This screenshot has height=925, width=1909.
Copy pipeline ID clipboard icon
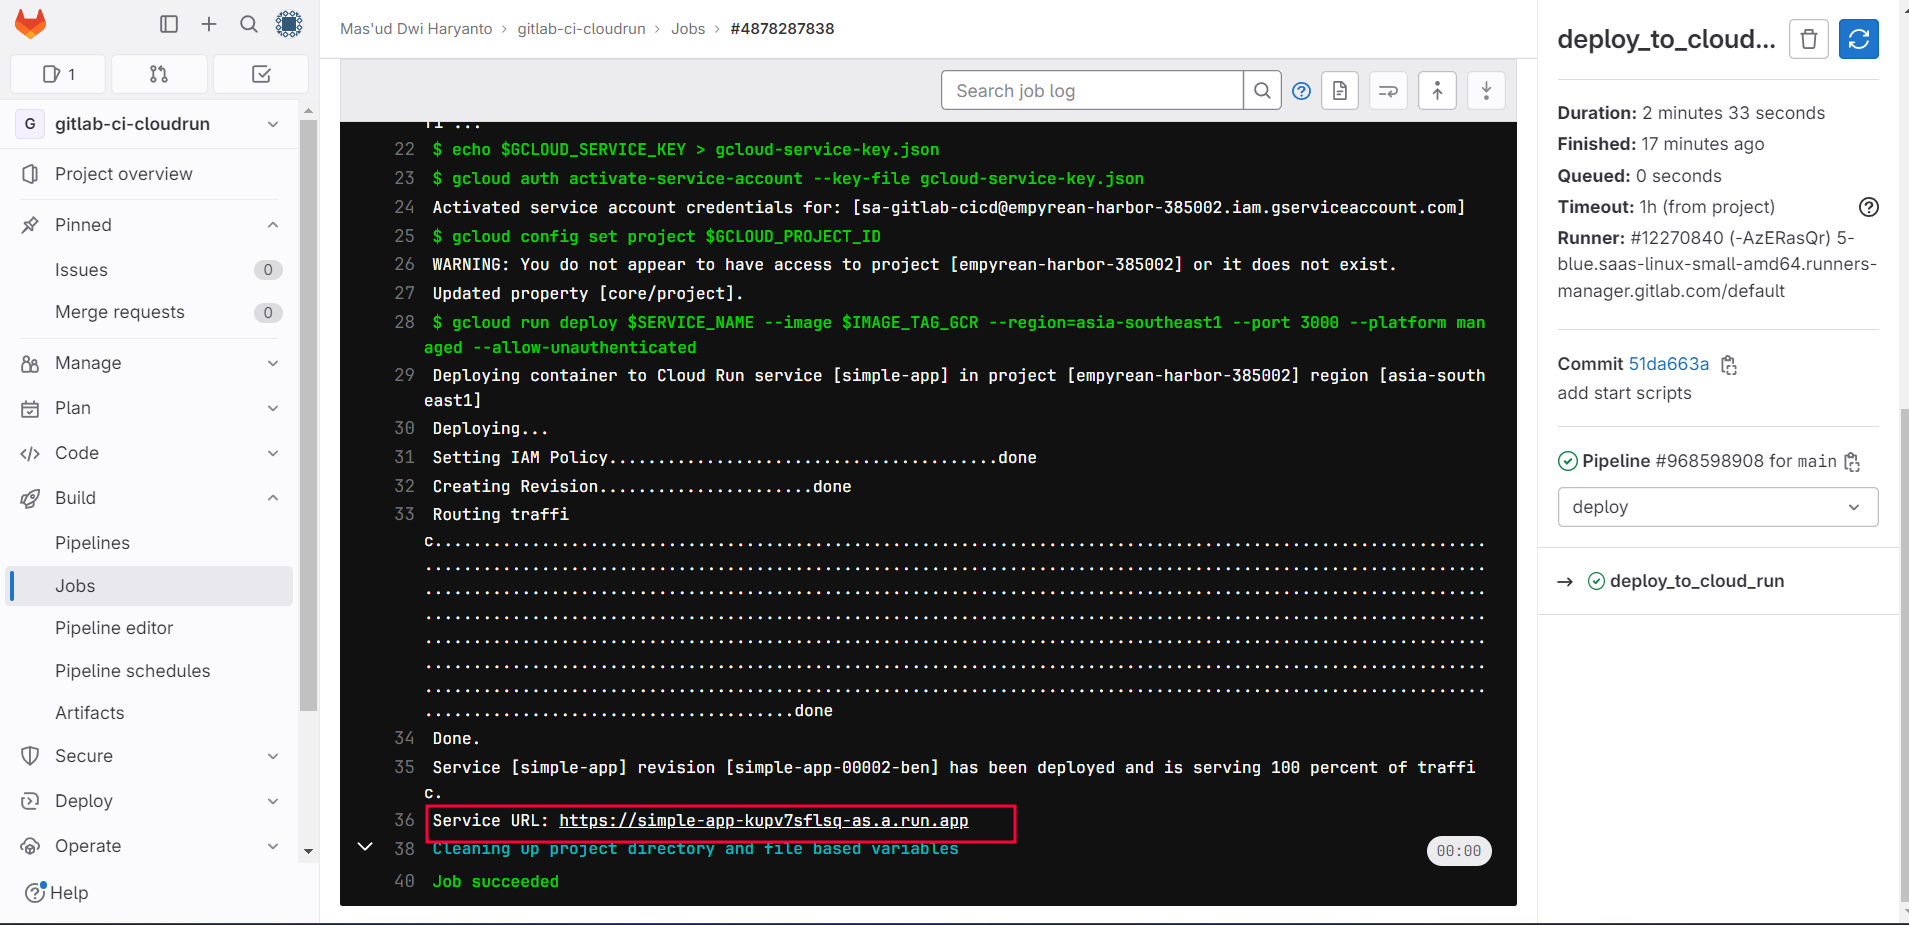pyautogui.click(x=1852, y=462)
